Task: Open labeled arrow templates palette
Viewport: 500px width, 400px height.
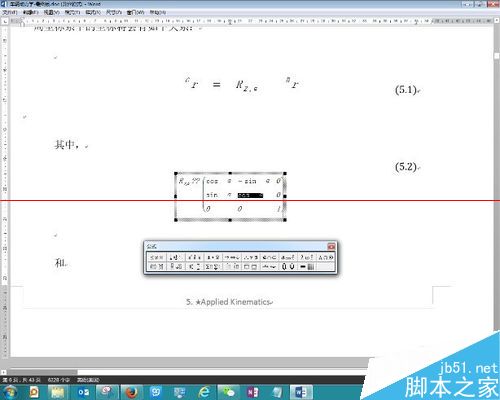Action: pos(270,266)
